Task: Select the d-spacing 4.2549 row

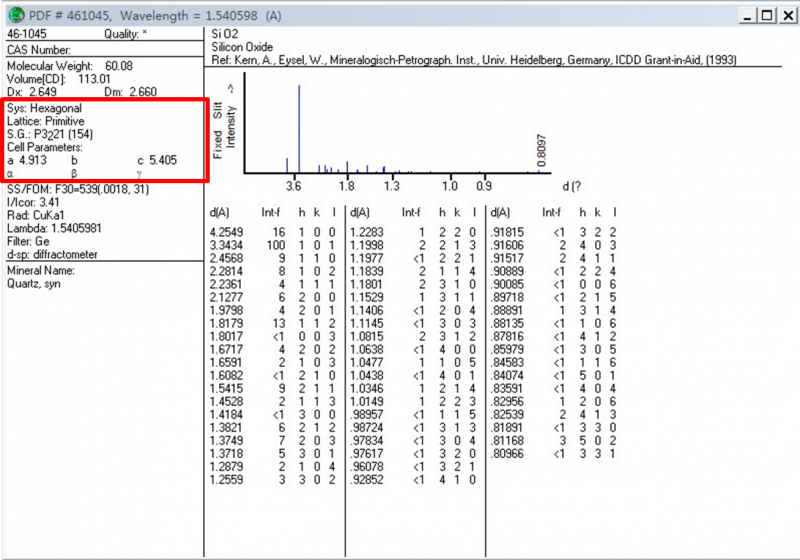Action: click(272, 233)
